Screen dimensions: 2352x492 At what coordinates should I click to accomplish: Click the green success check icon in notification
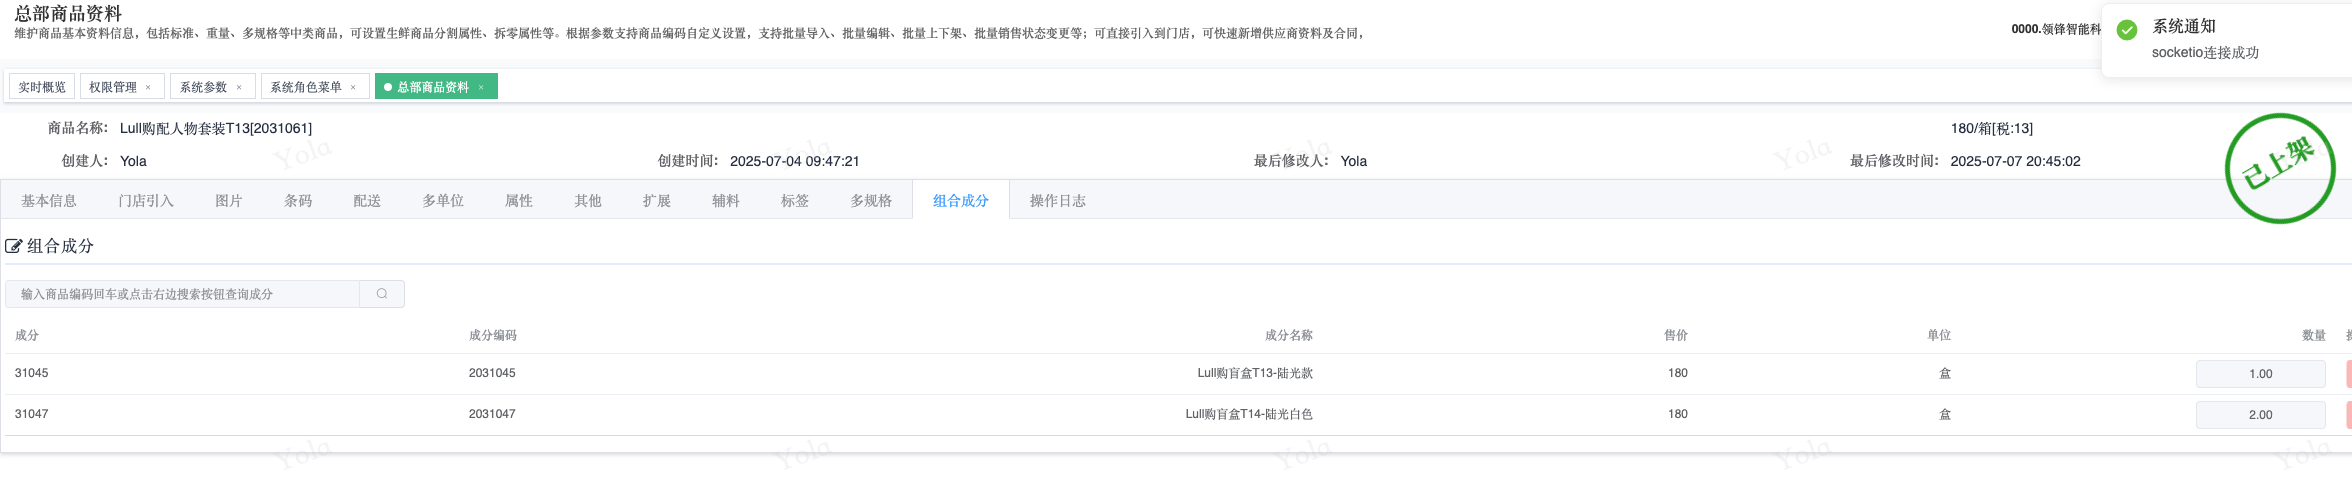click(x=2127, y=30)
